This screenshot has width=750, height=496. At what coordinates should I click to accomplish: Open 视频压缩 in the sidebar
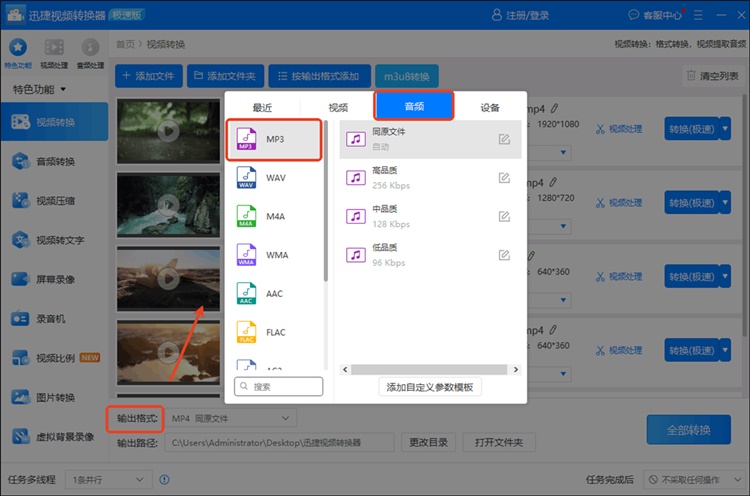[x=54, y=201]
